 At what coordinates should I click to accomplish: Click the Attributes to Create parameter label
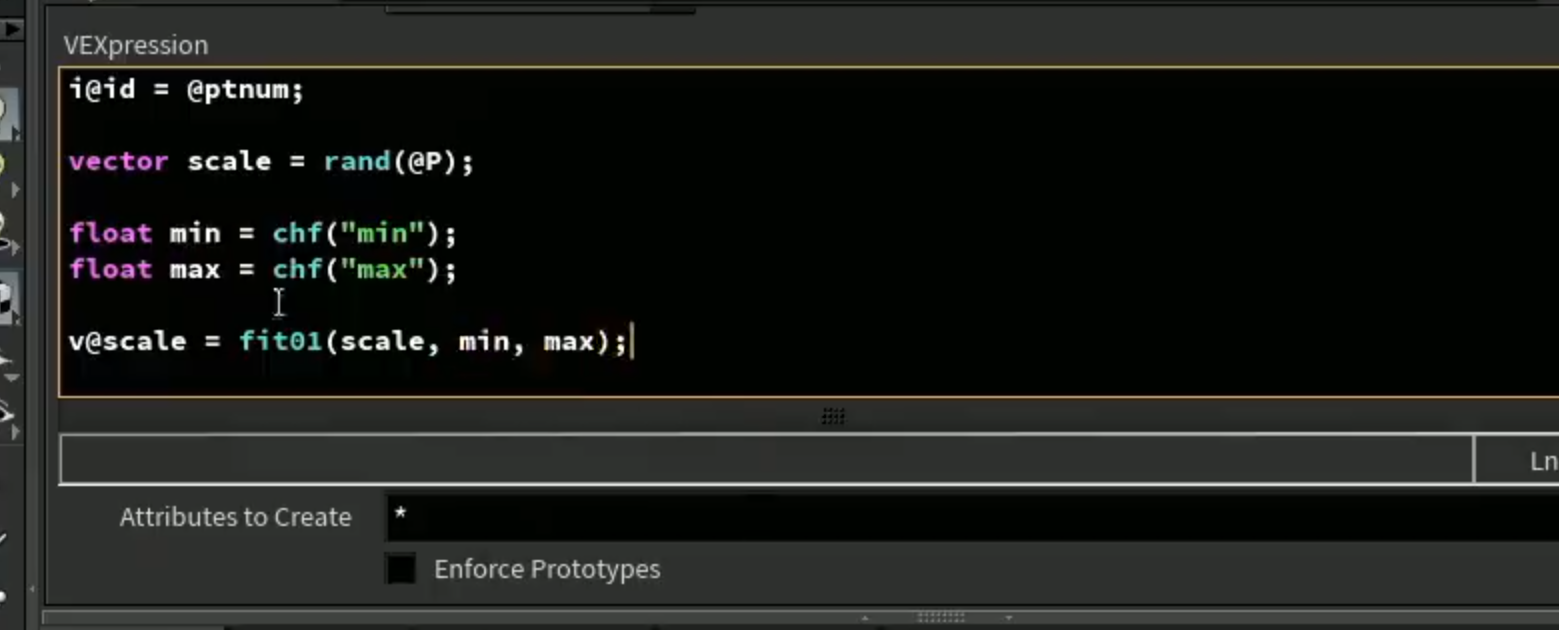pyautogui.click(x=236, y=517)
